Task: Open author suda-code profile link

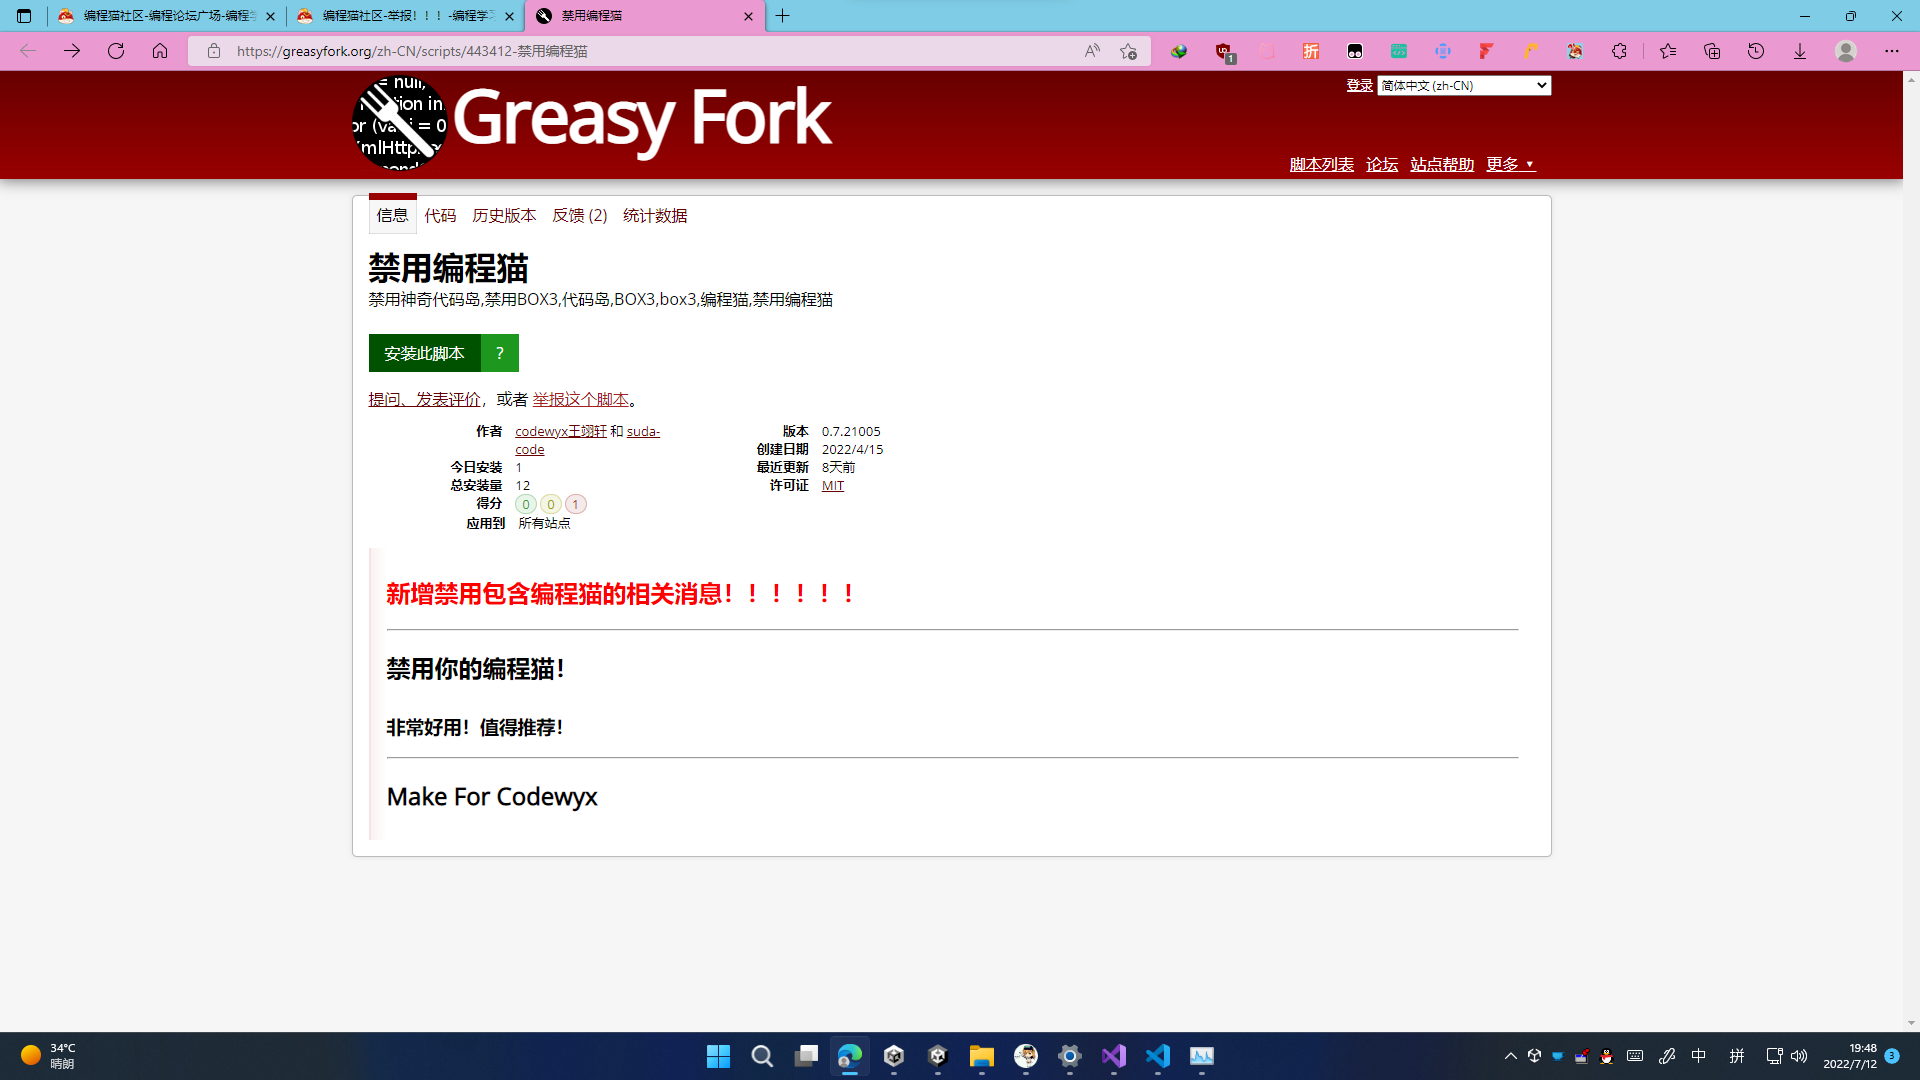Action: 643,431
